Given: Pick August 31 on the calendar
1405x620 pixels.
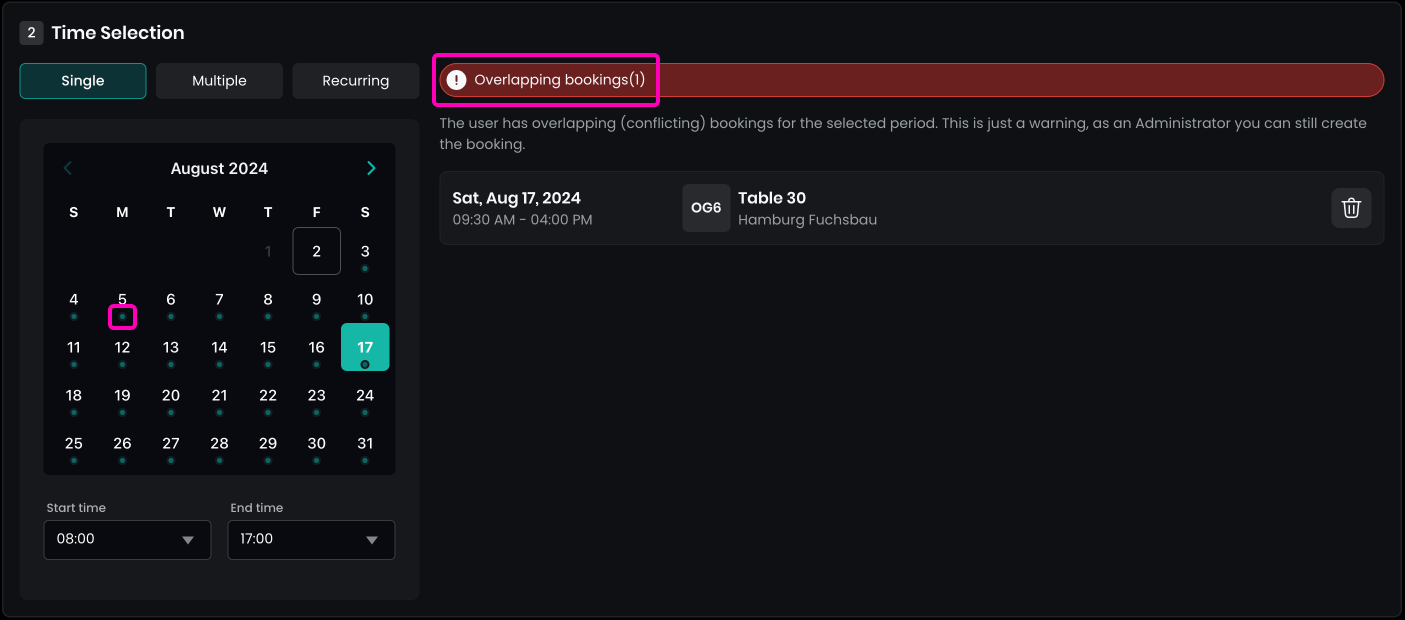Looking at the screenshot, I should tap(365, 443).
